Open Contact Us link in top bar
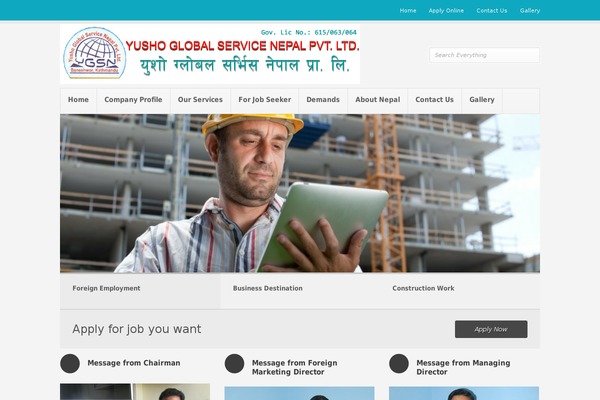 pyautogui.click(x=492, y=11)
